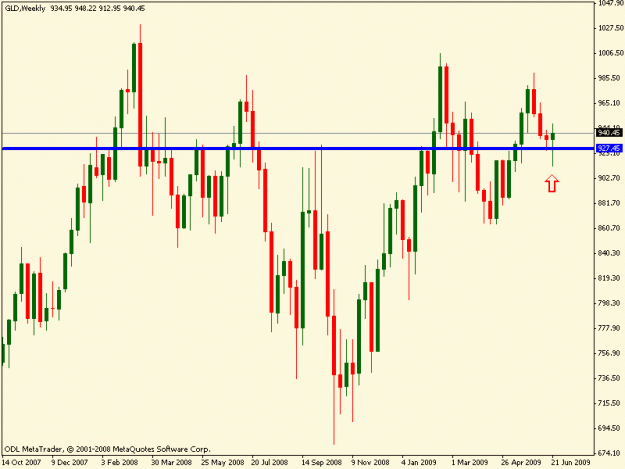Click the 736.50 price axis label
This screenshot has height=469, width=625.
(611, 378)
